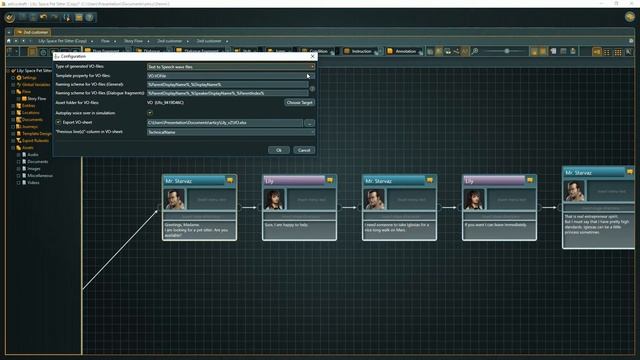The image size is (640, 360).
Task: Click the Flow breadcrumb item
Action: coord(105,41)
